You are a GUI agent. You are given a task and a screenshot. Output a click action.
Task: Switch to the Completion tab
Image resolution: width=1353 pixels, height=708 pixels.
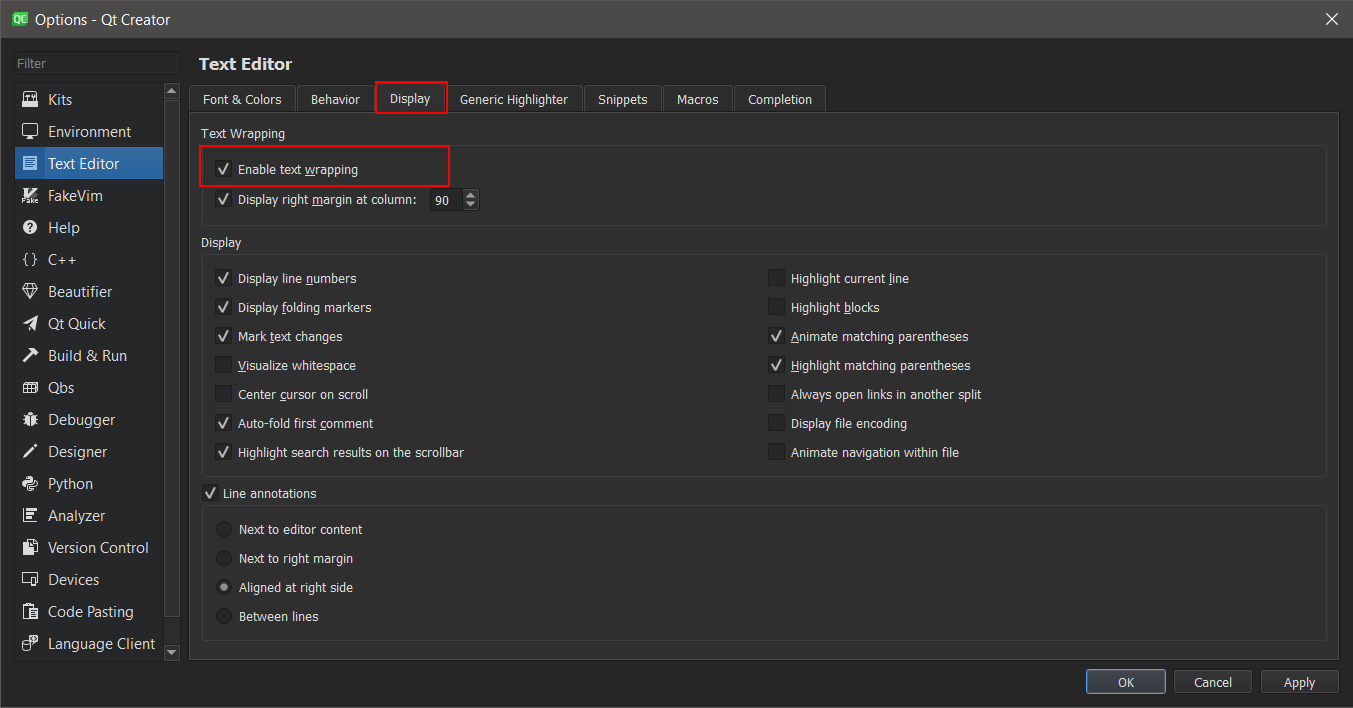coord(780,99)
